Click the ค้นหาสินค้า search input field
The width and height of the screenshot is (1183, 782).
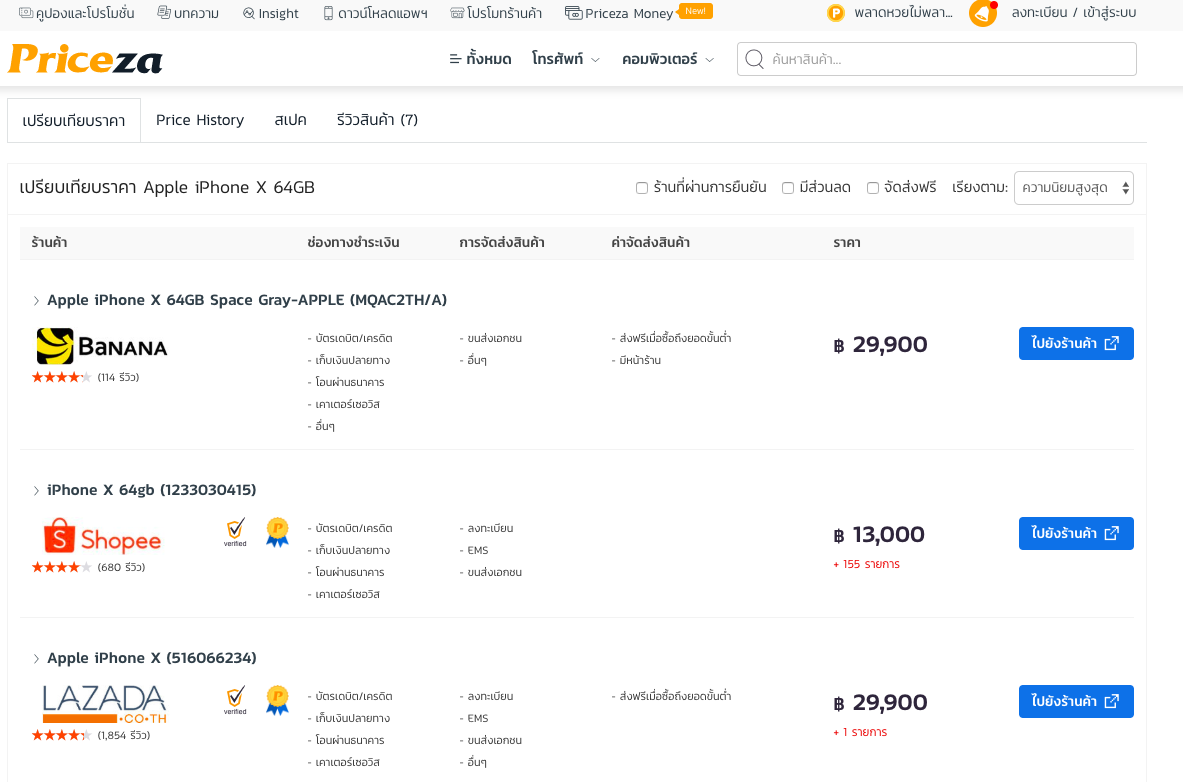[936, 59]
